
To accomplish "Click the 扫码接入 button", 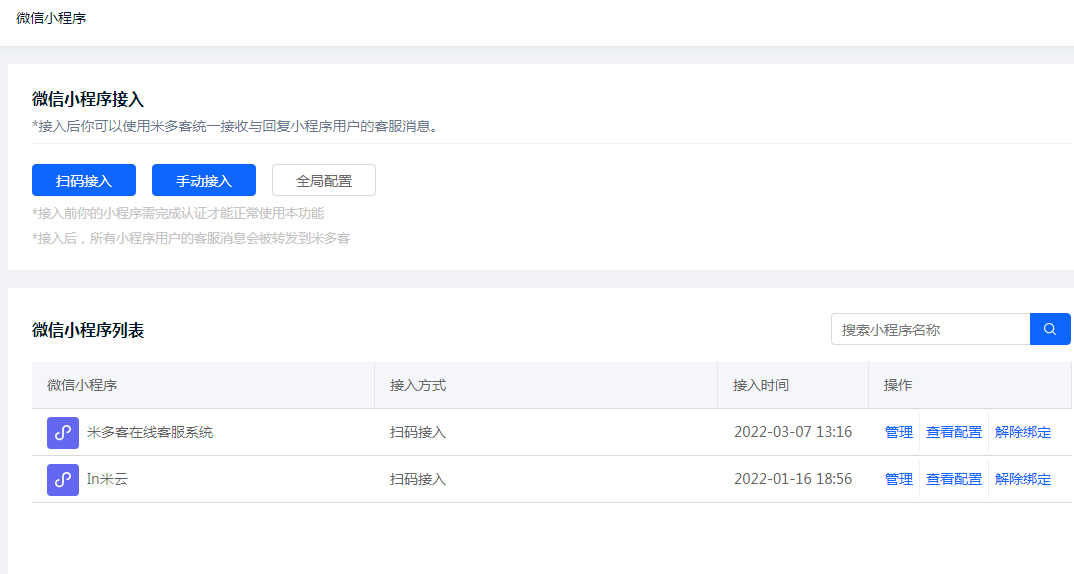I will [x=84, y=181].
